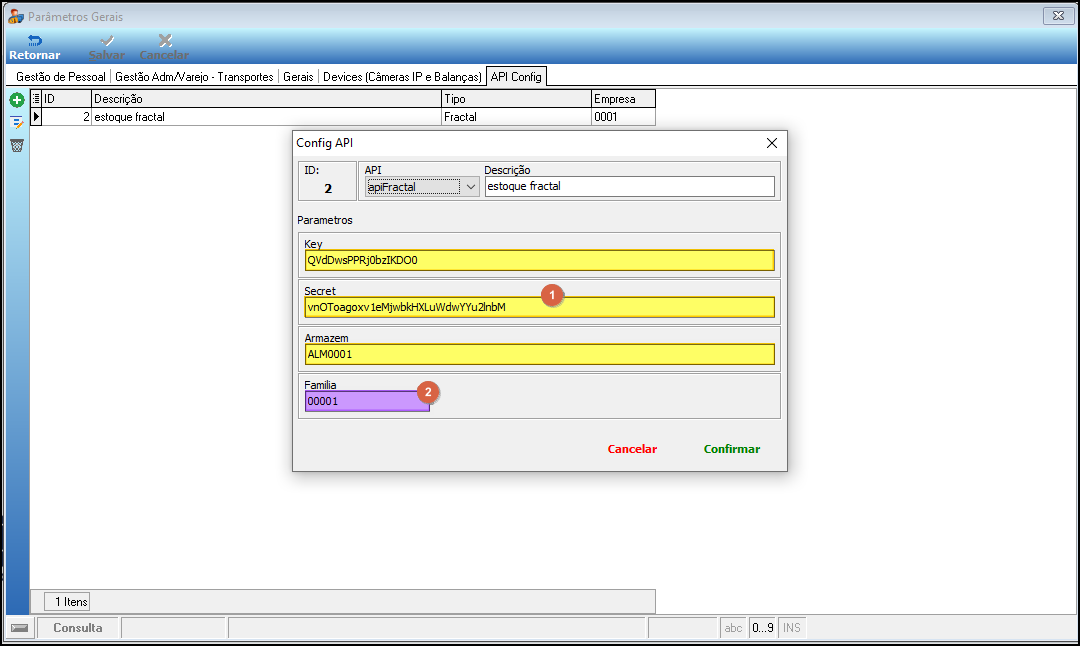Switch to Gestão de Pessoal tab
The height and width of the screenshot is (646, 1080).
[x=61, y=76]
